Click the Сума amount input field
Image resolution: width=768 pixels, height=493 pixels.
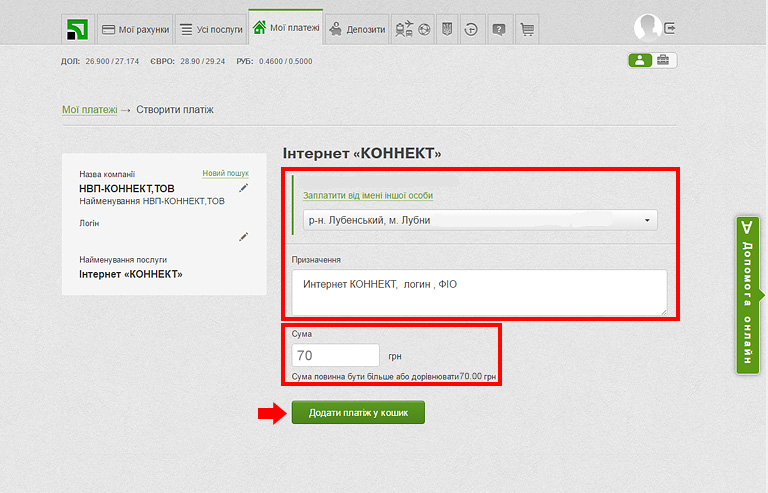coord(336,355)
